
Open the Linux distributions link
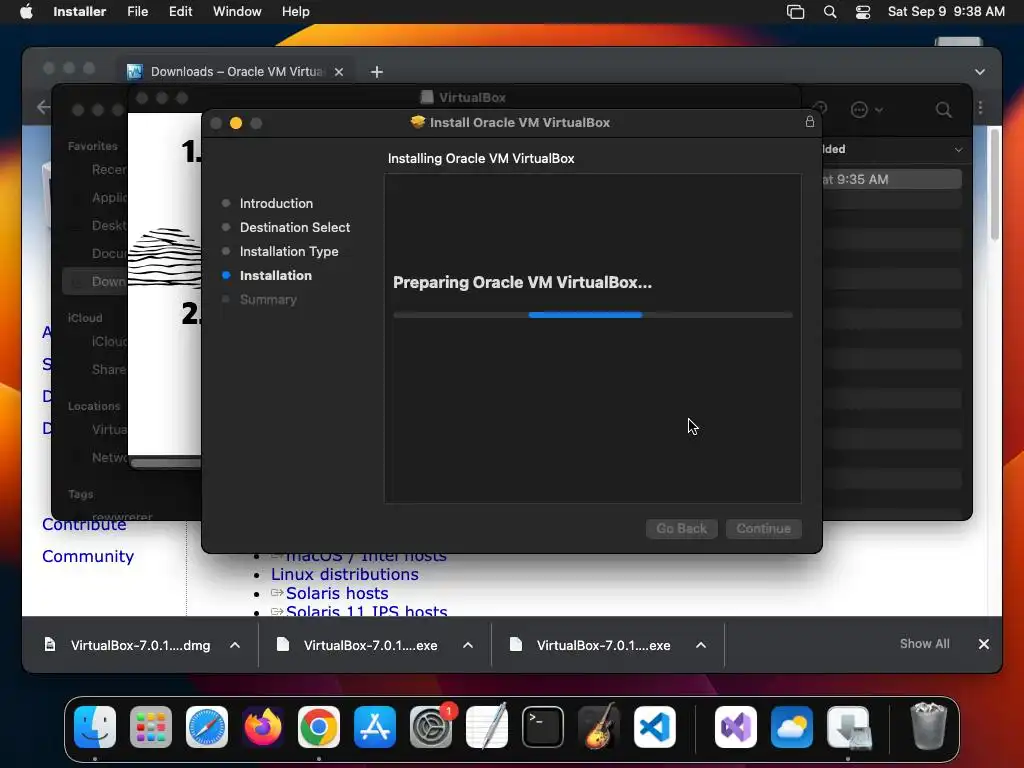[345, 574]
